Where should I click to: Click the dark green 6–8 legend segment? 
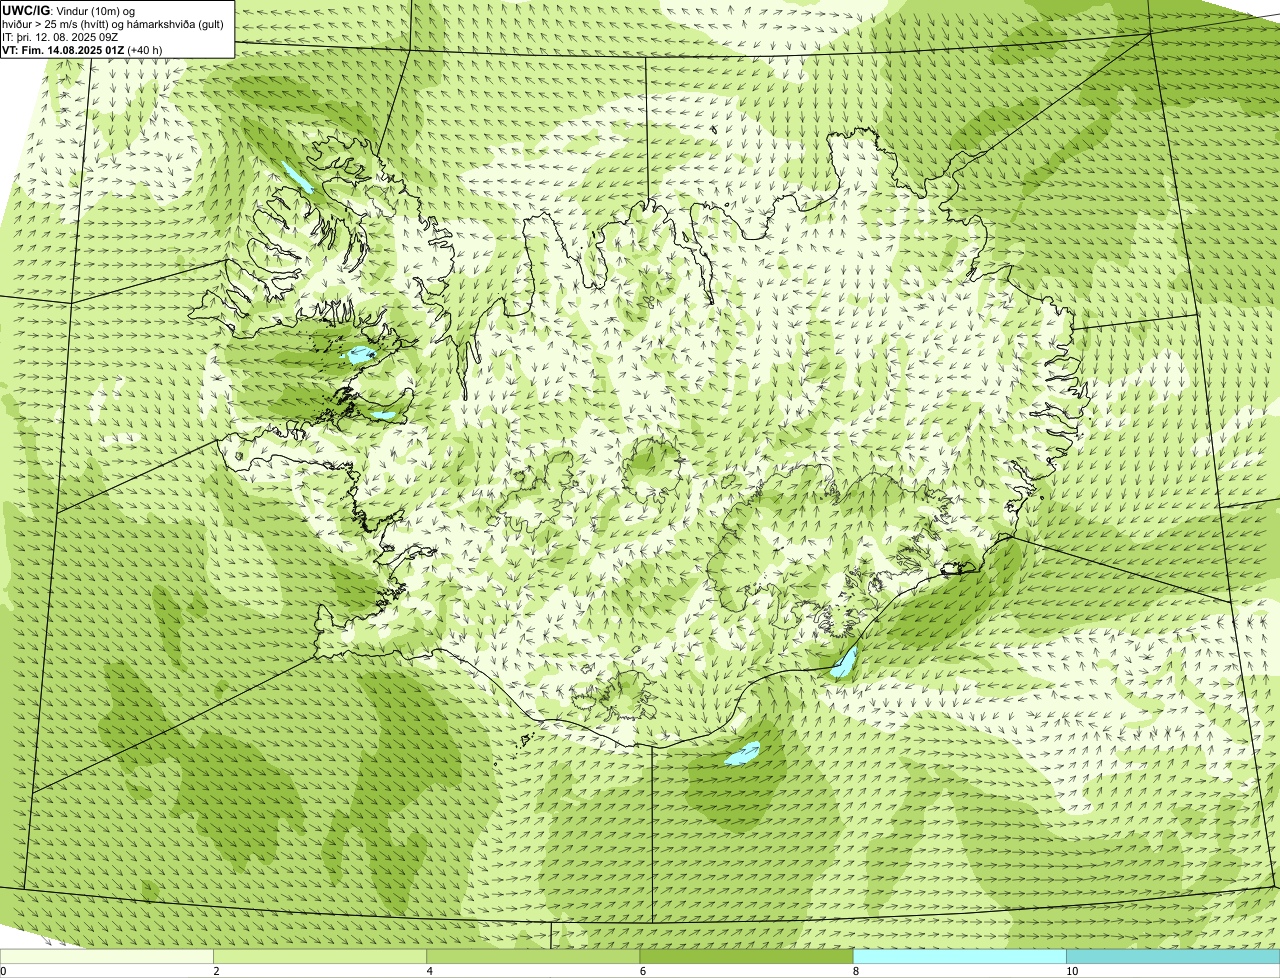pos(746,957)
